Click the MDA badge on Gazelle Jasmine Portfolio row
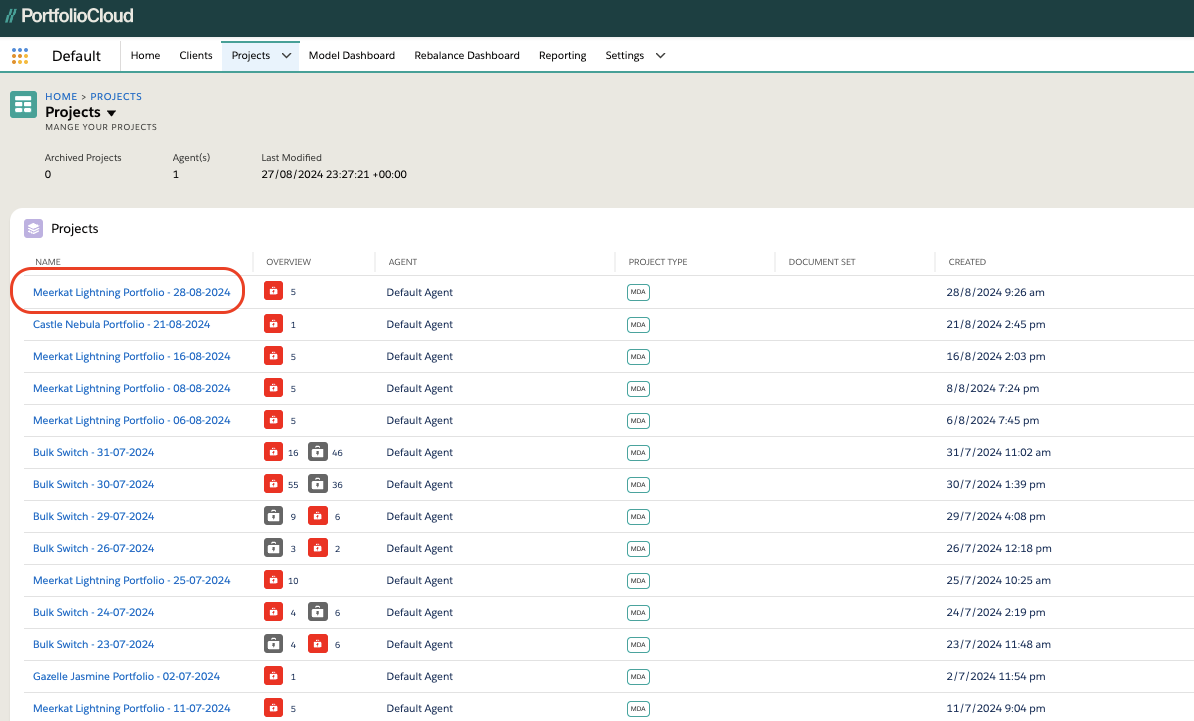This screenshot has height=721, width=1194. pos(638,676)
